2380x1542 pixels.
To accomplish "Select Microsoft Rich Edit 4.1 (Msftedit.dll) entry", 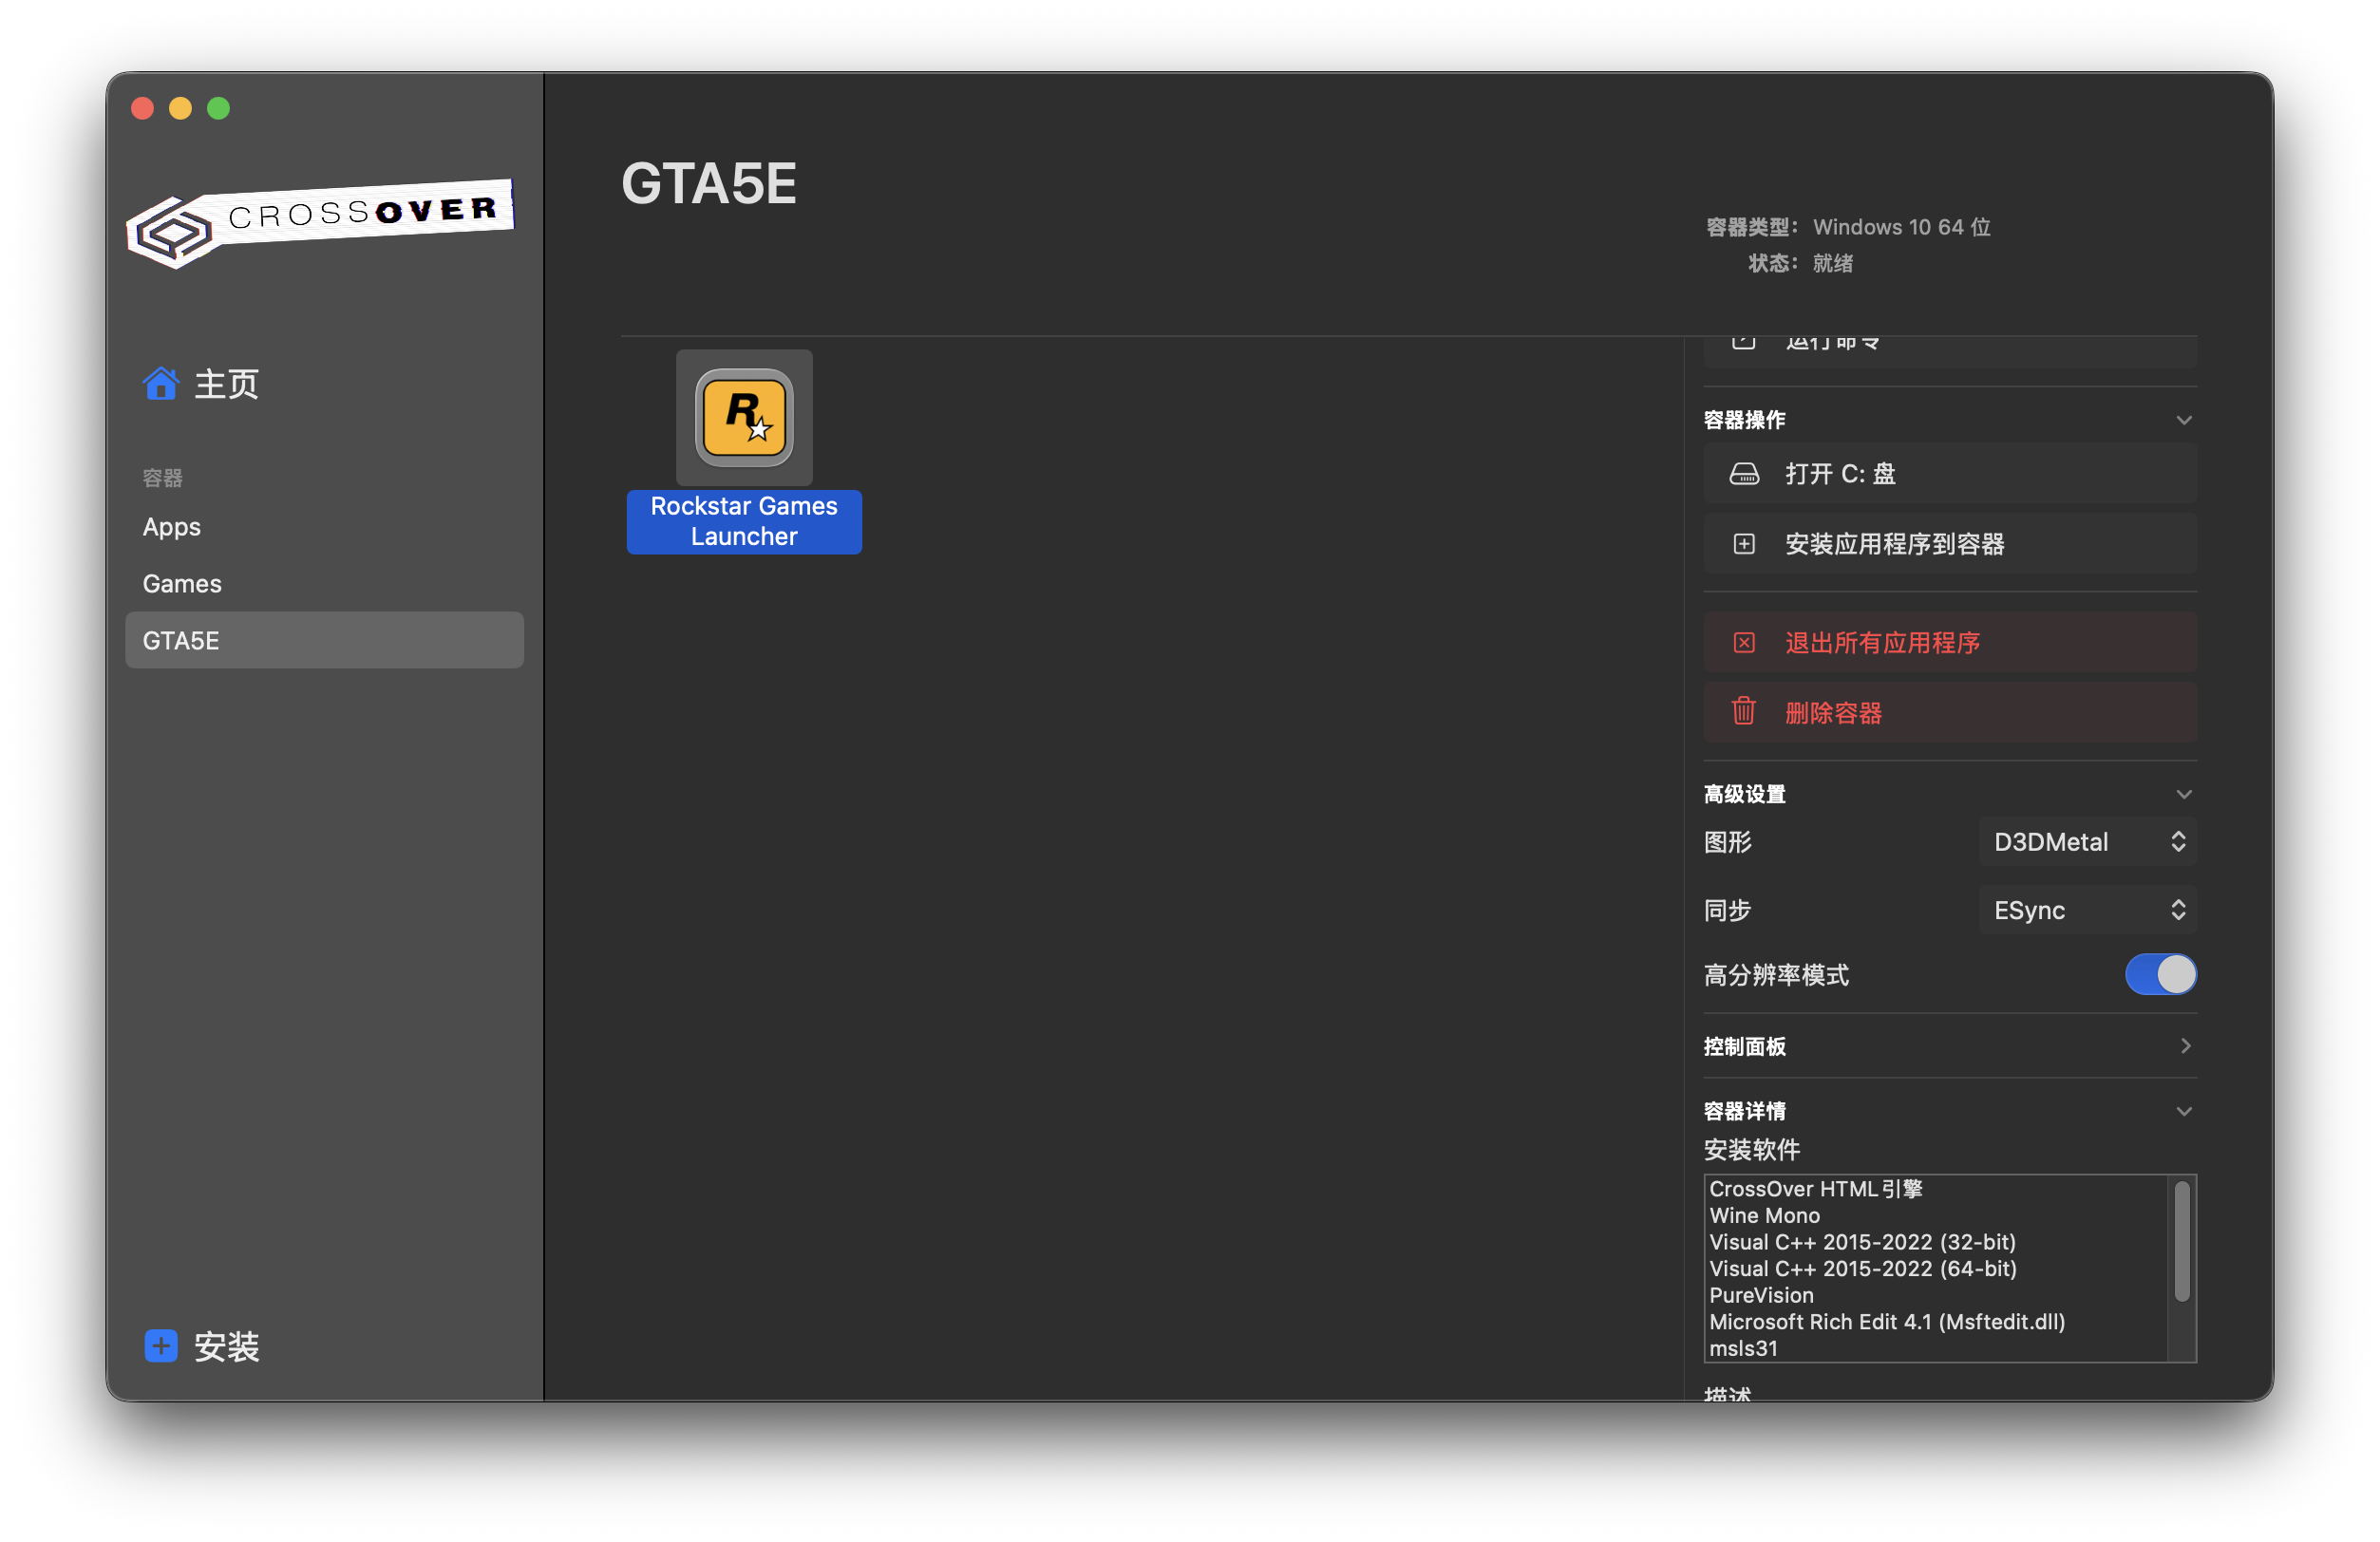I will point(1887,1322).
